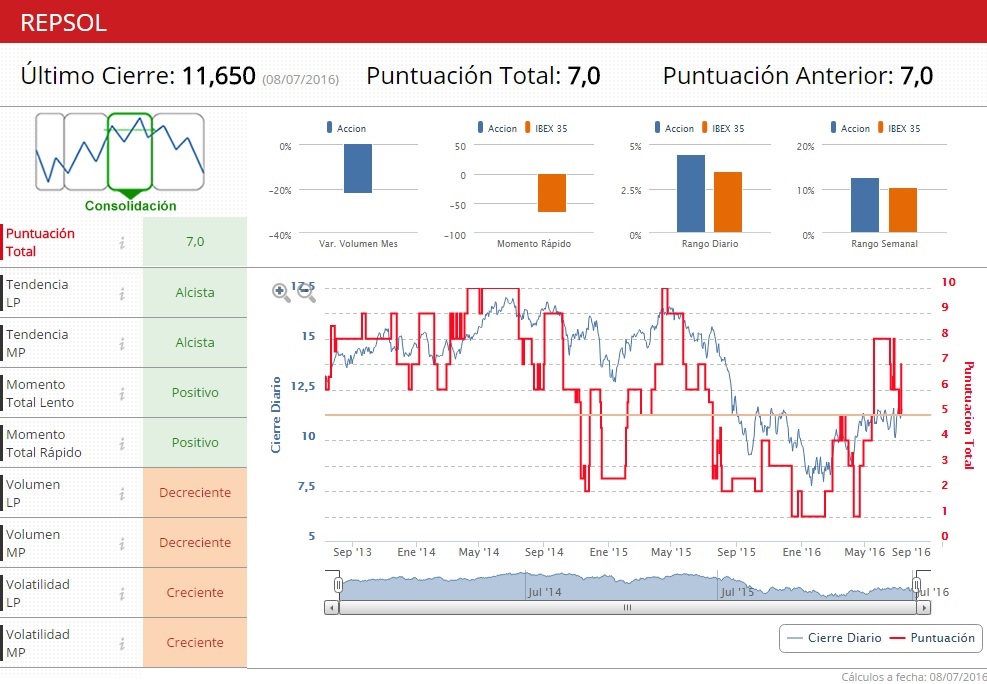The width and height of the screenshot is (987, 684).
Task: Click Positivo cell for Momento Total Rápido
Action: point(195,443)
